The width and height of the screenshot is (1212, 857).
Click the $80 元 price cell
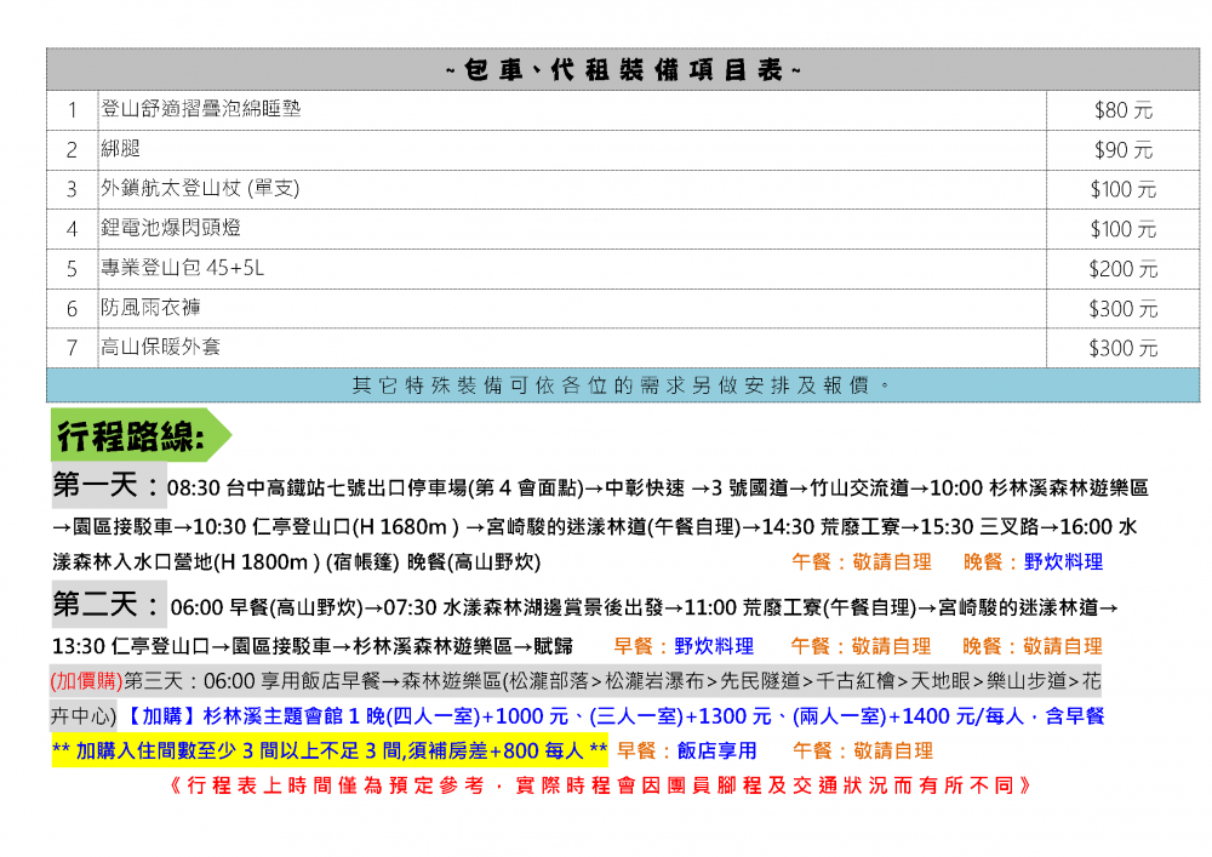coord(1122,110)
